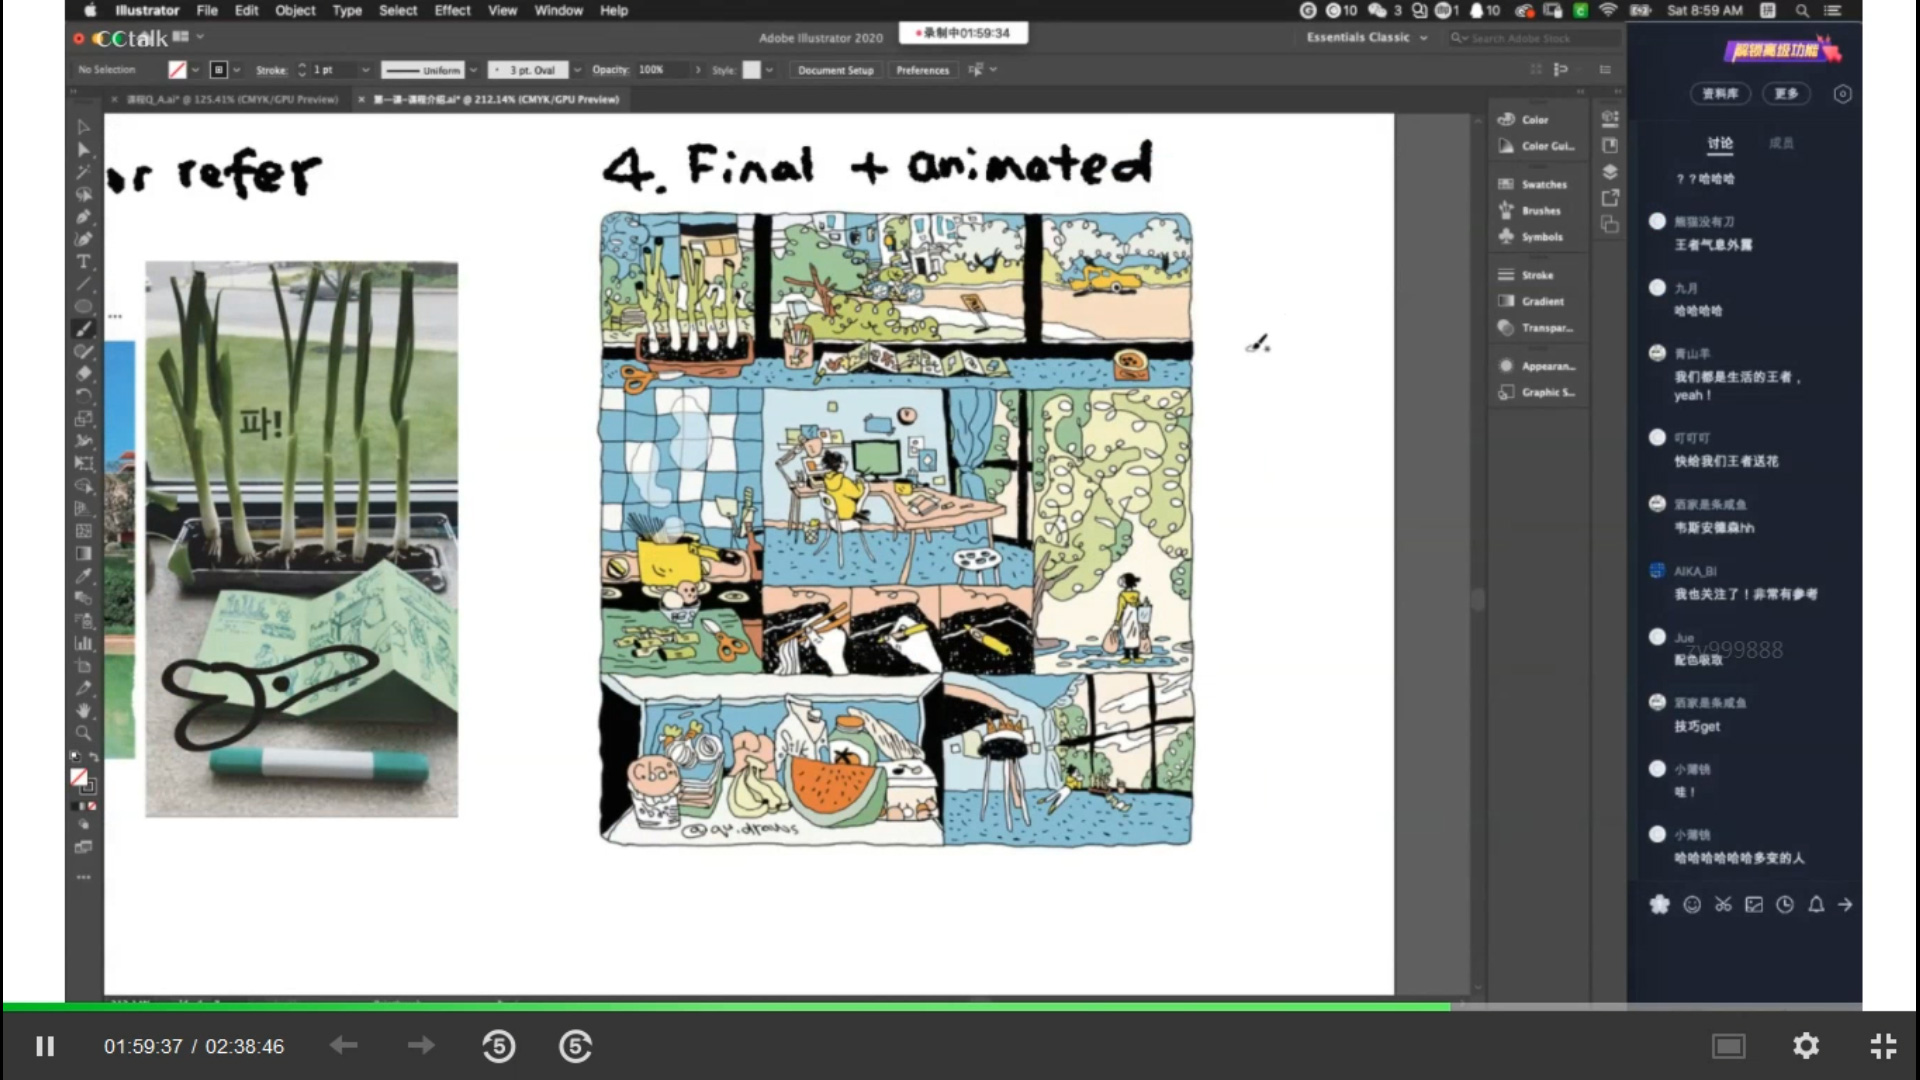
Task: Select the Gradient tool in toolbar
Action: (84, 553)
